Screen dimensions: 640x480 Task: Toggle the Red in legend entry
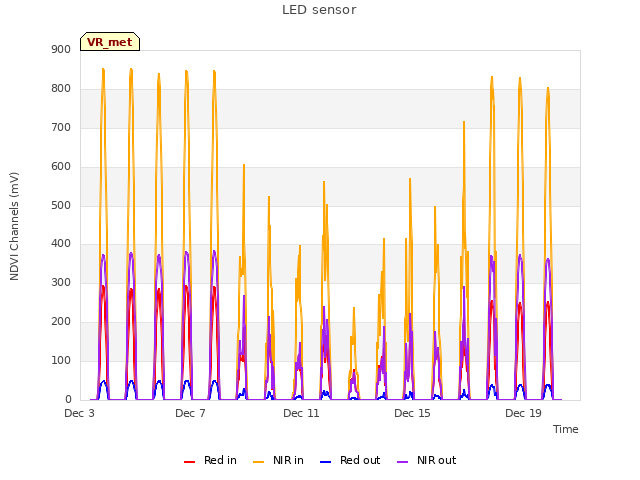210,460
